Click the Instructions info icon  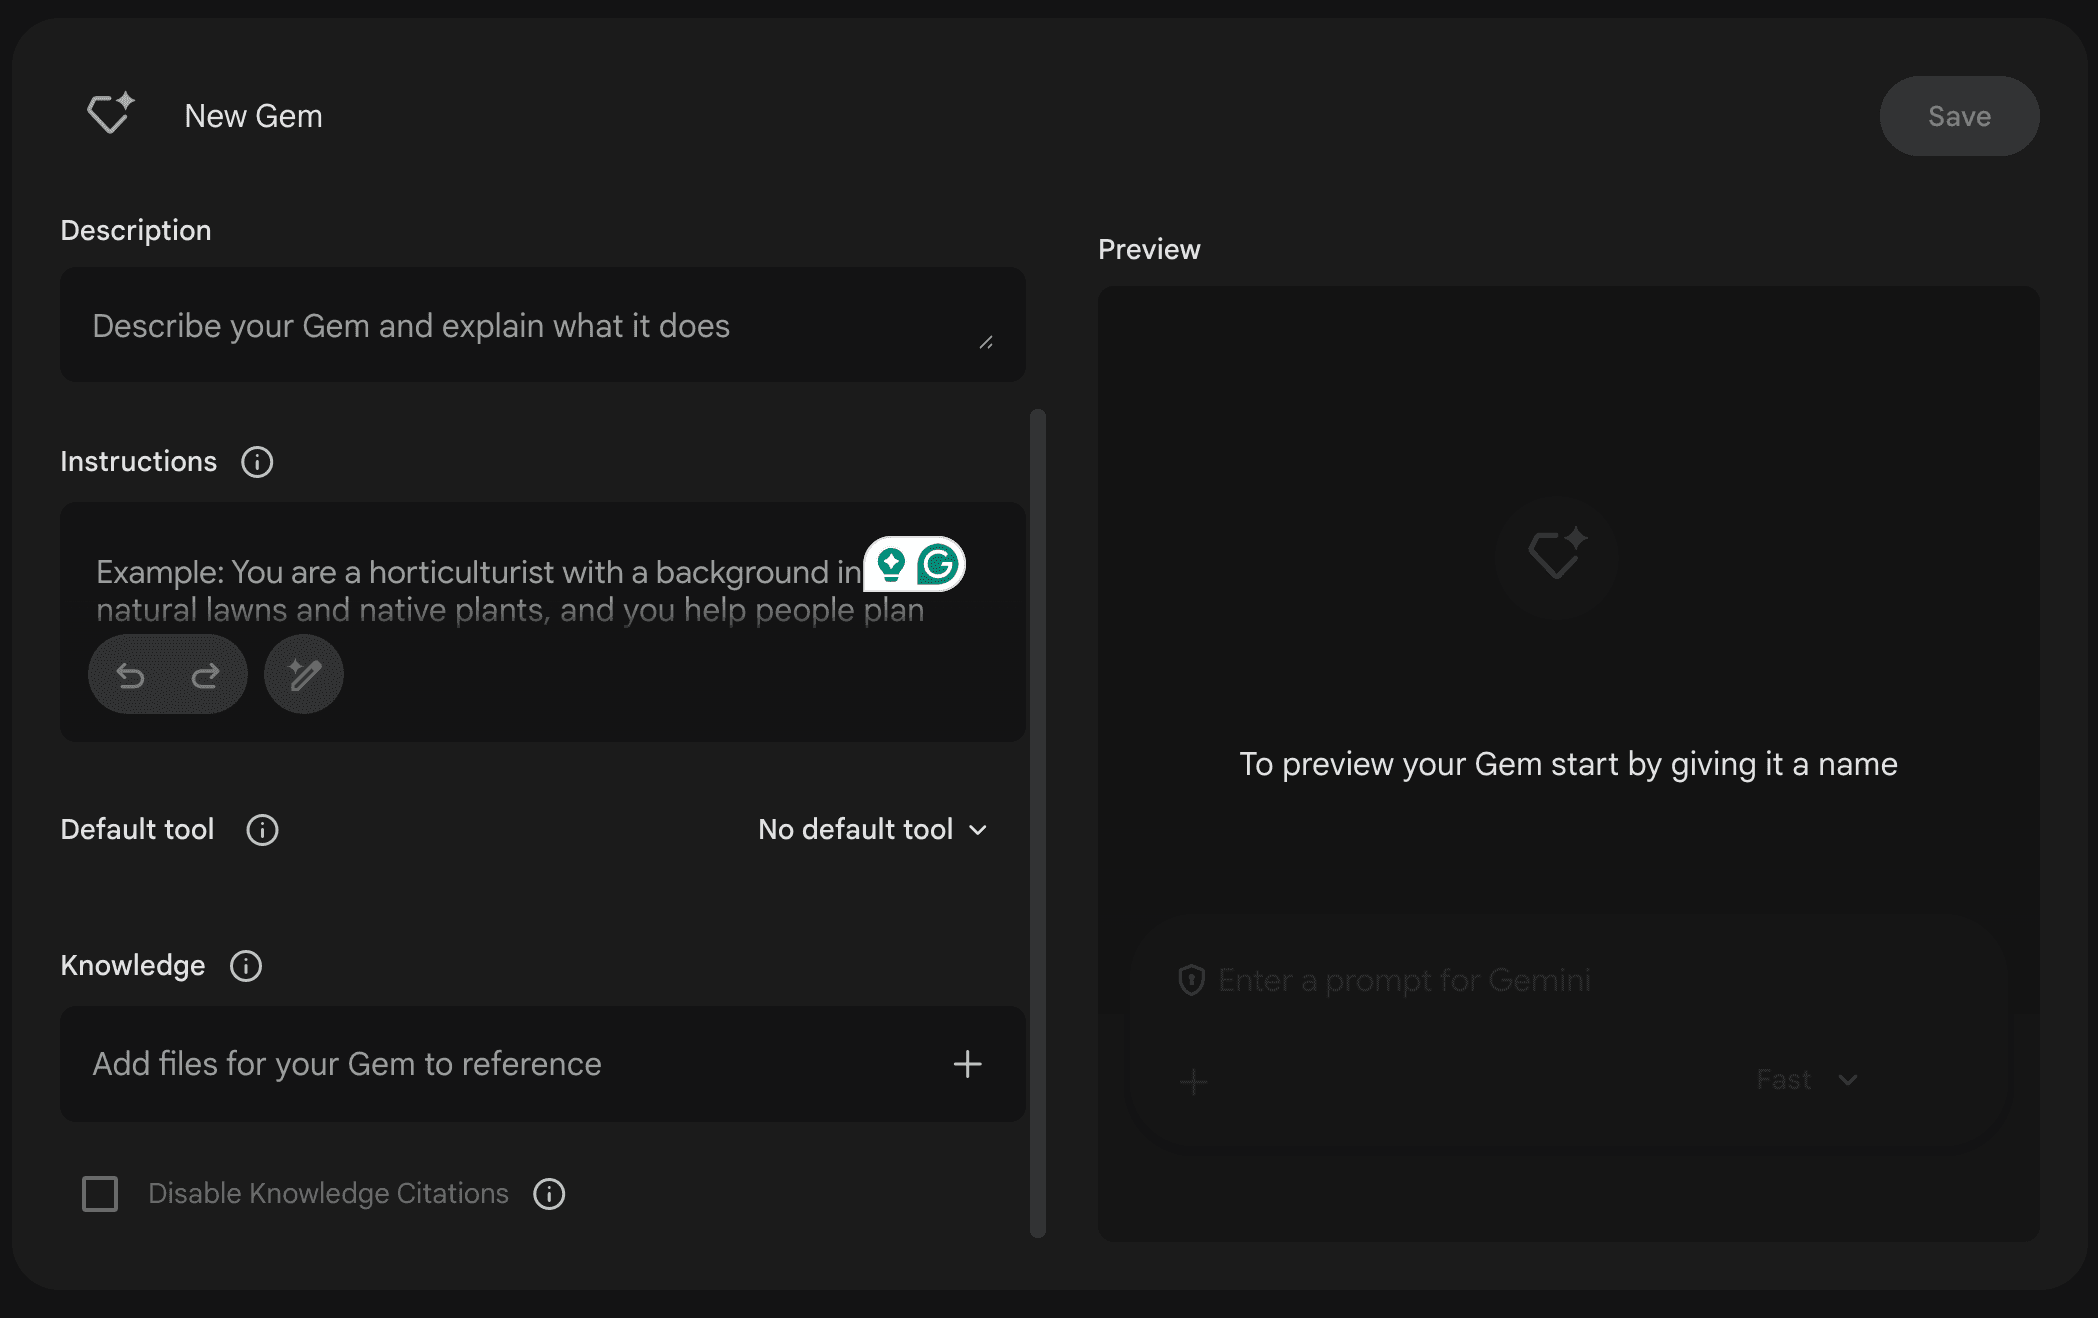pyautogui.click(x=257, y=462)
